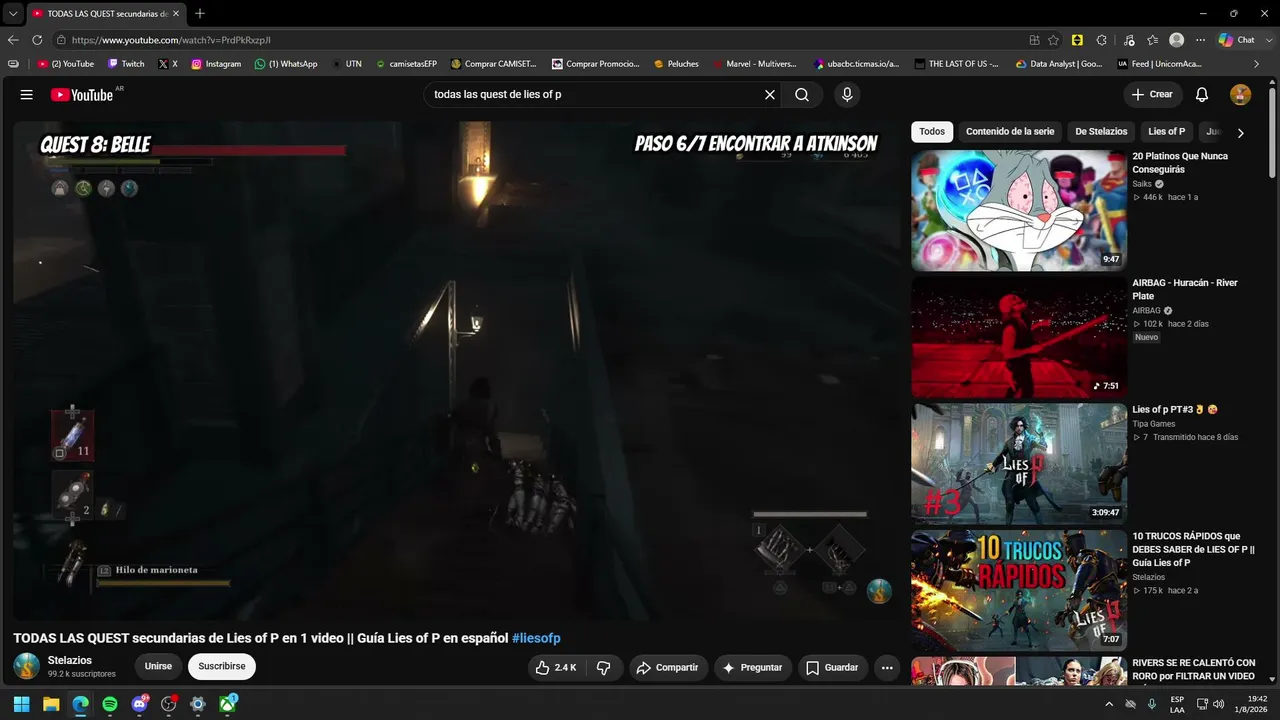This screenshot has height=720, width=1280.
Task: Open the 10 TRUCOS RÁPIDOS thumbnail
Action: coord(1019,590)
